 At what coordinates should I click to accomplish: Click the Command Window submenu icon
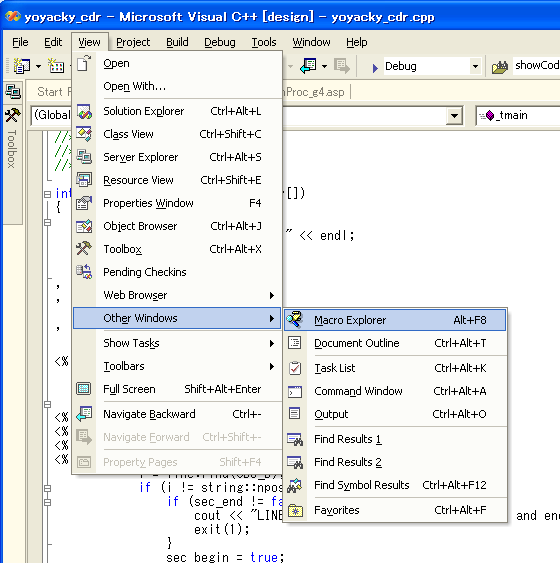coord(295,391)
